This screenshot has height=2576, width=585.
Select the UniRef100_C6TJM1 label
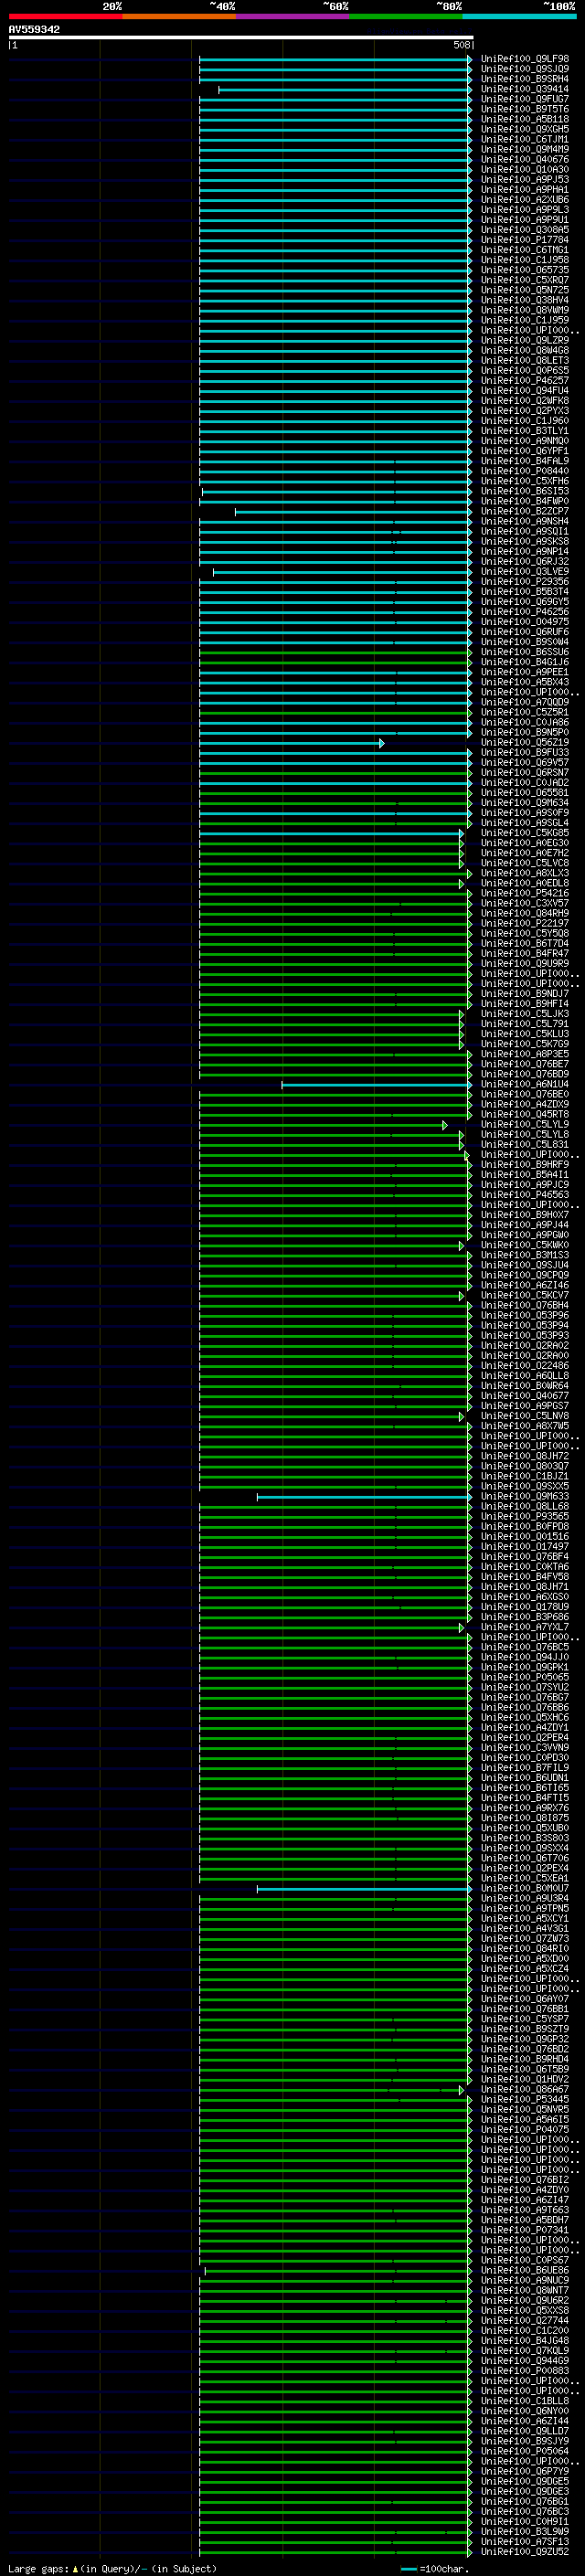tap(525, 139)
